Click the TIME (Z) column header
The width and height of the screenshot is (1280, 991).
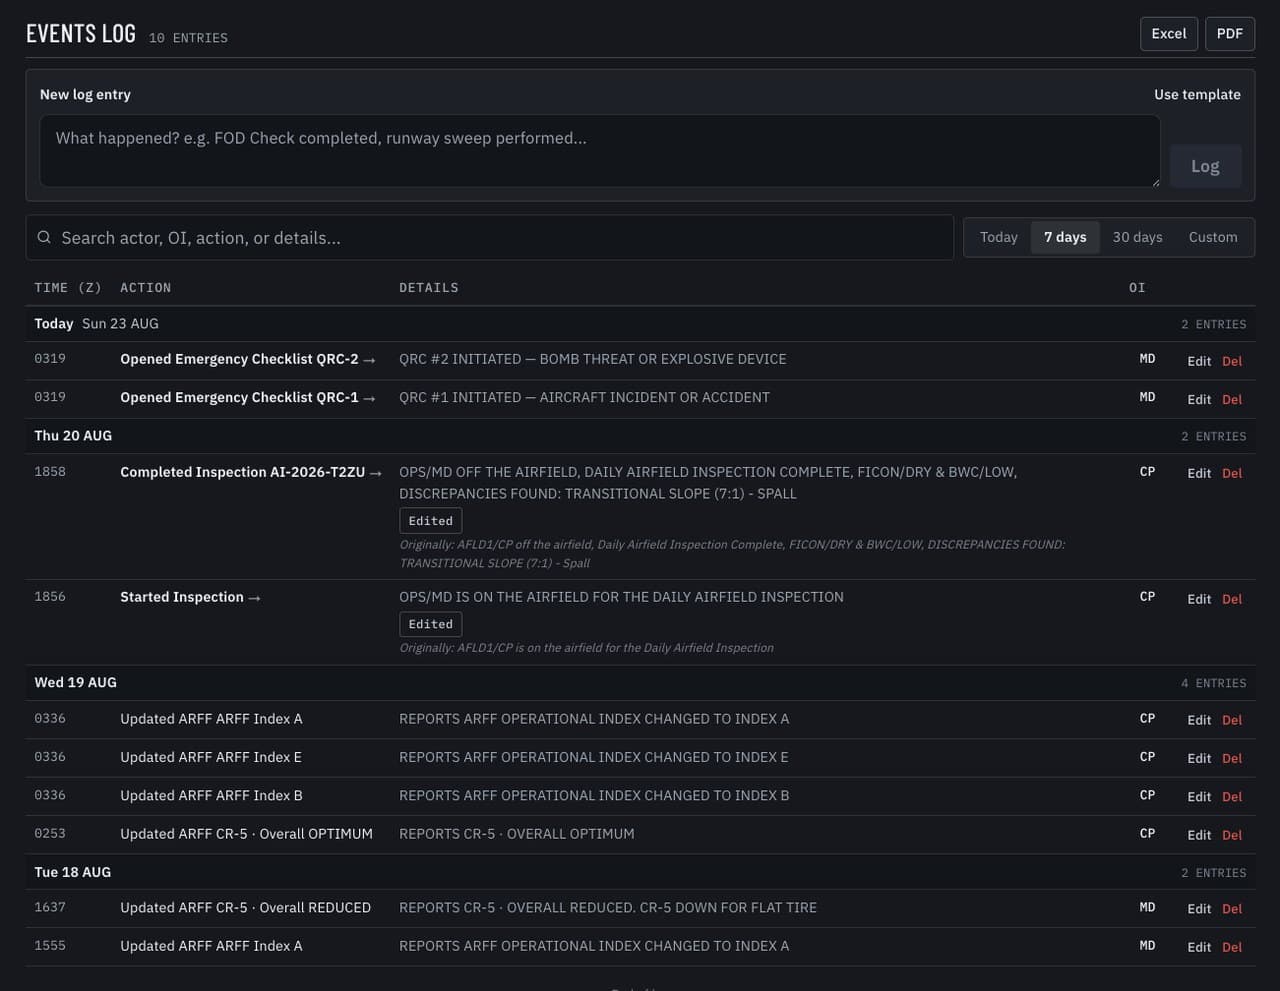click(68, 287)
